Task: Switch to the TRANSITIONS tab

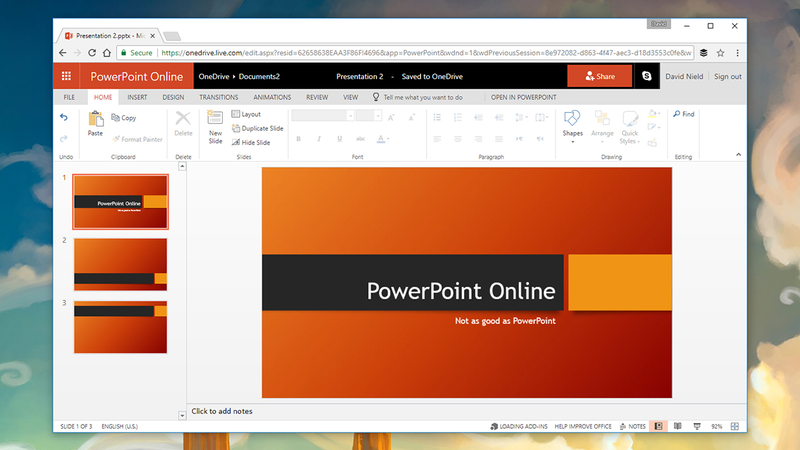Action: (218, 97)
